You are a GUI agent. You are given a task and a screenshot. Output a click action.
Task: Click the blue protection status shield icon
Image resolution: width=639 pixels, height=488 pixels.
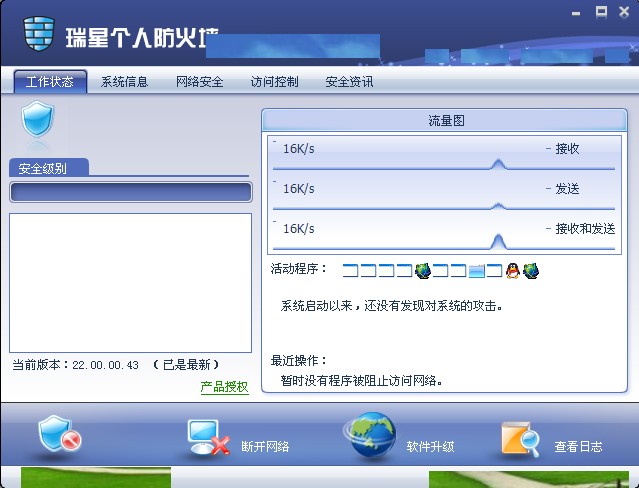pos(37,119)
